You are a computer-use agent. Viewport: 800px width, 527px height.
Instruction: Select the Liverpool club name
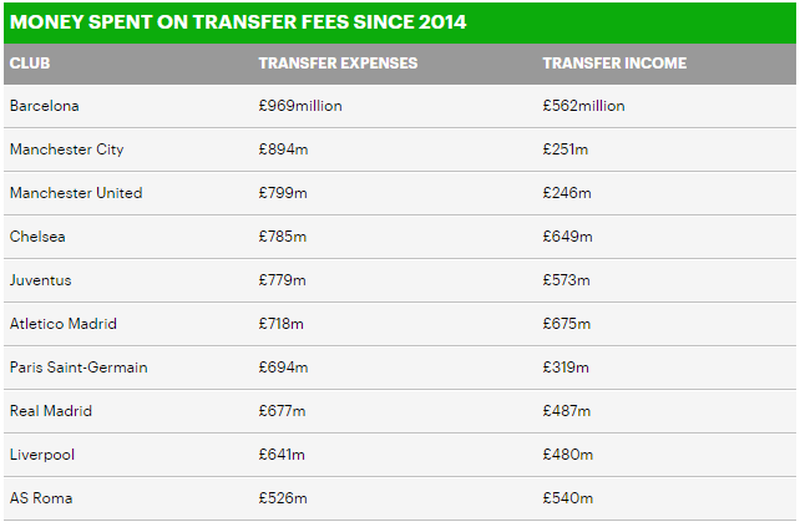(42, 455)
